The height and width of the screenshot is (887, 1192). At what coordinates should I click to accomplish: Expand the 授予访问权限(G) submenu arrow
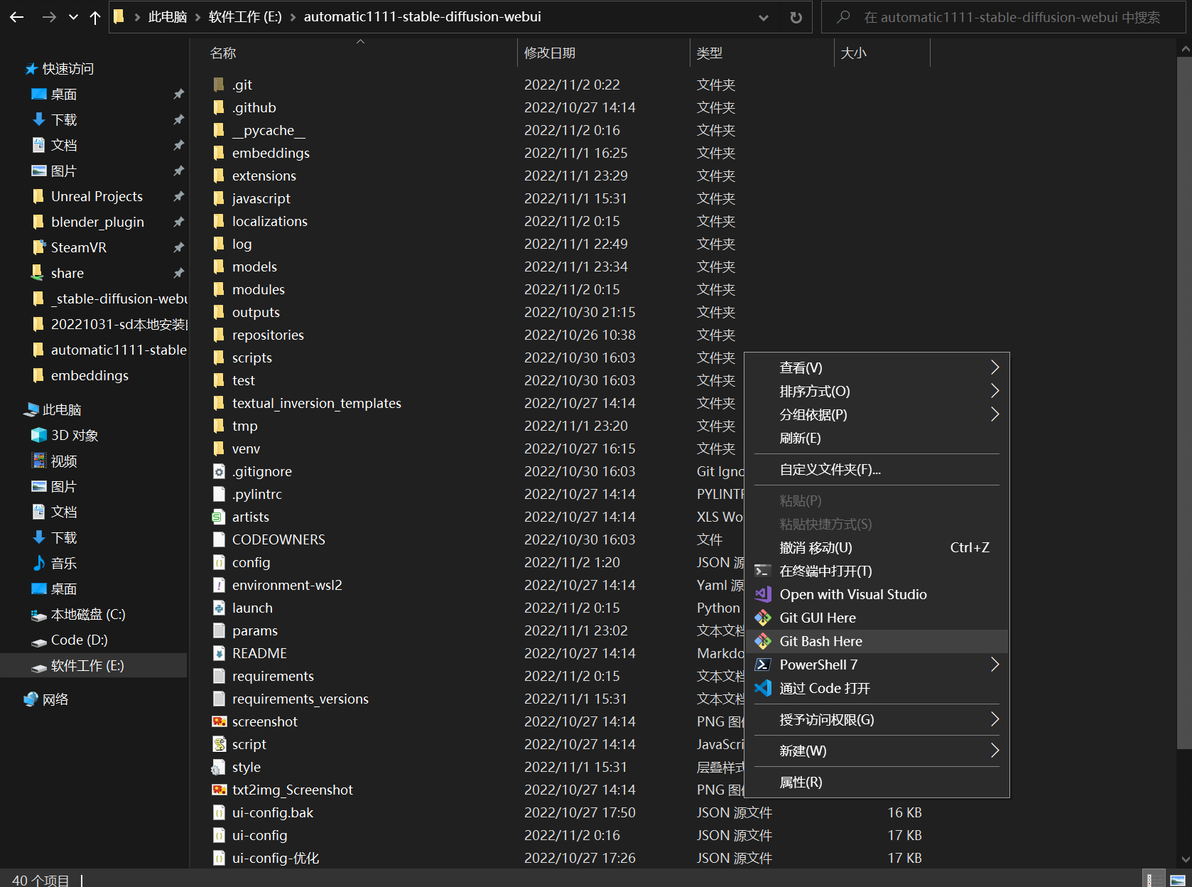click(994, 720)
